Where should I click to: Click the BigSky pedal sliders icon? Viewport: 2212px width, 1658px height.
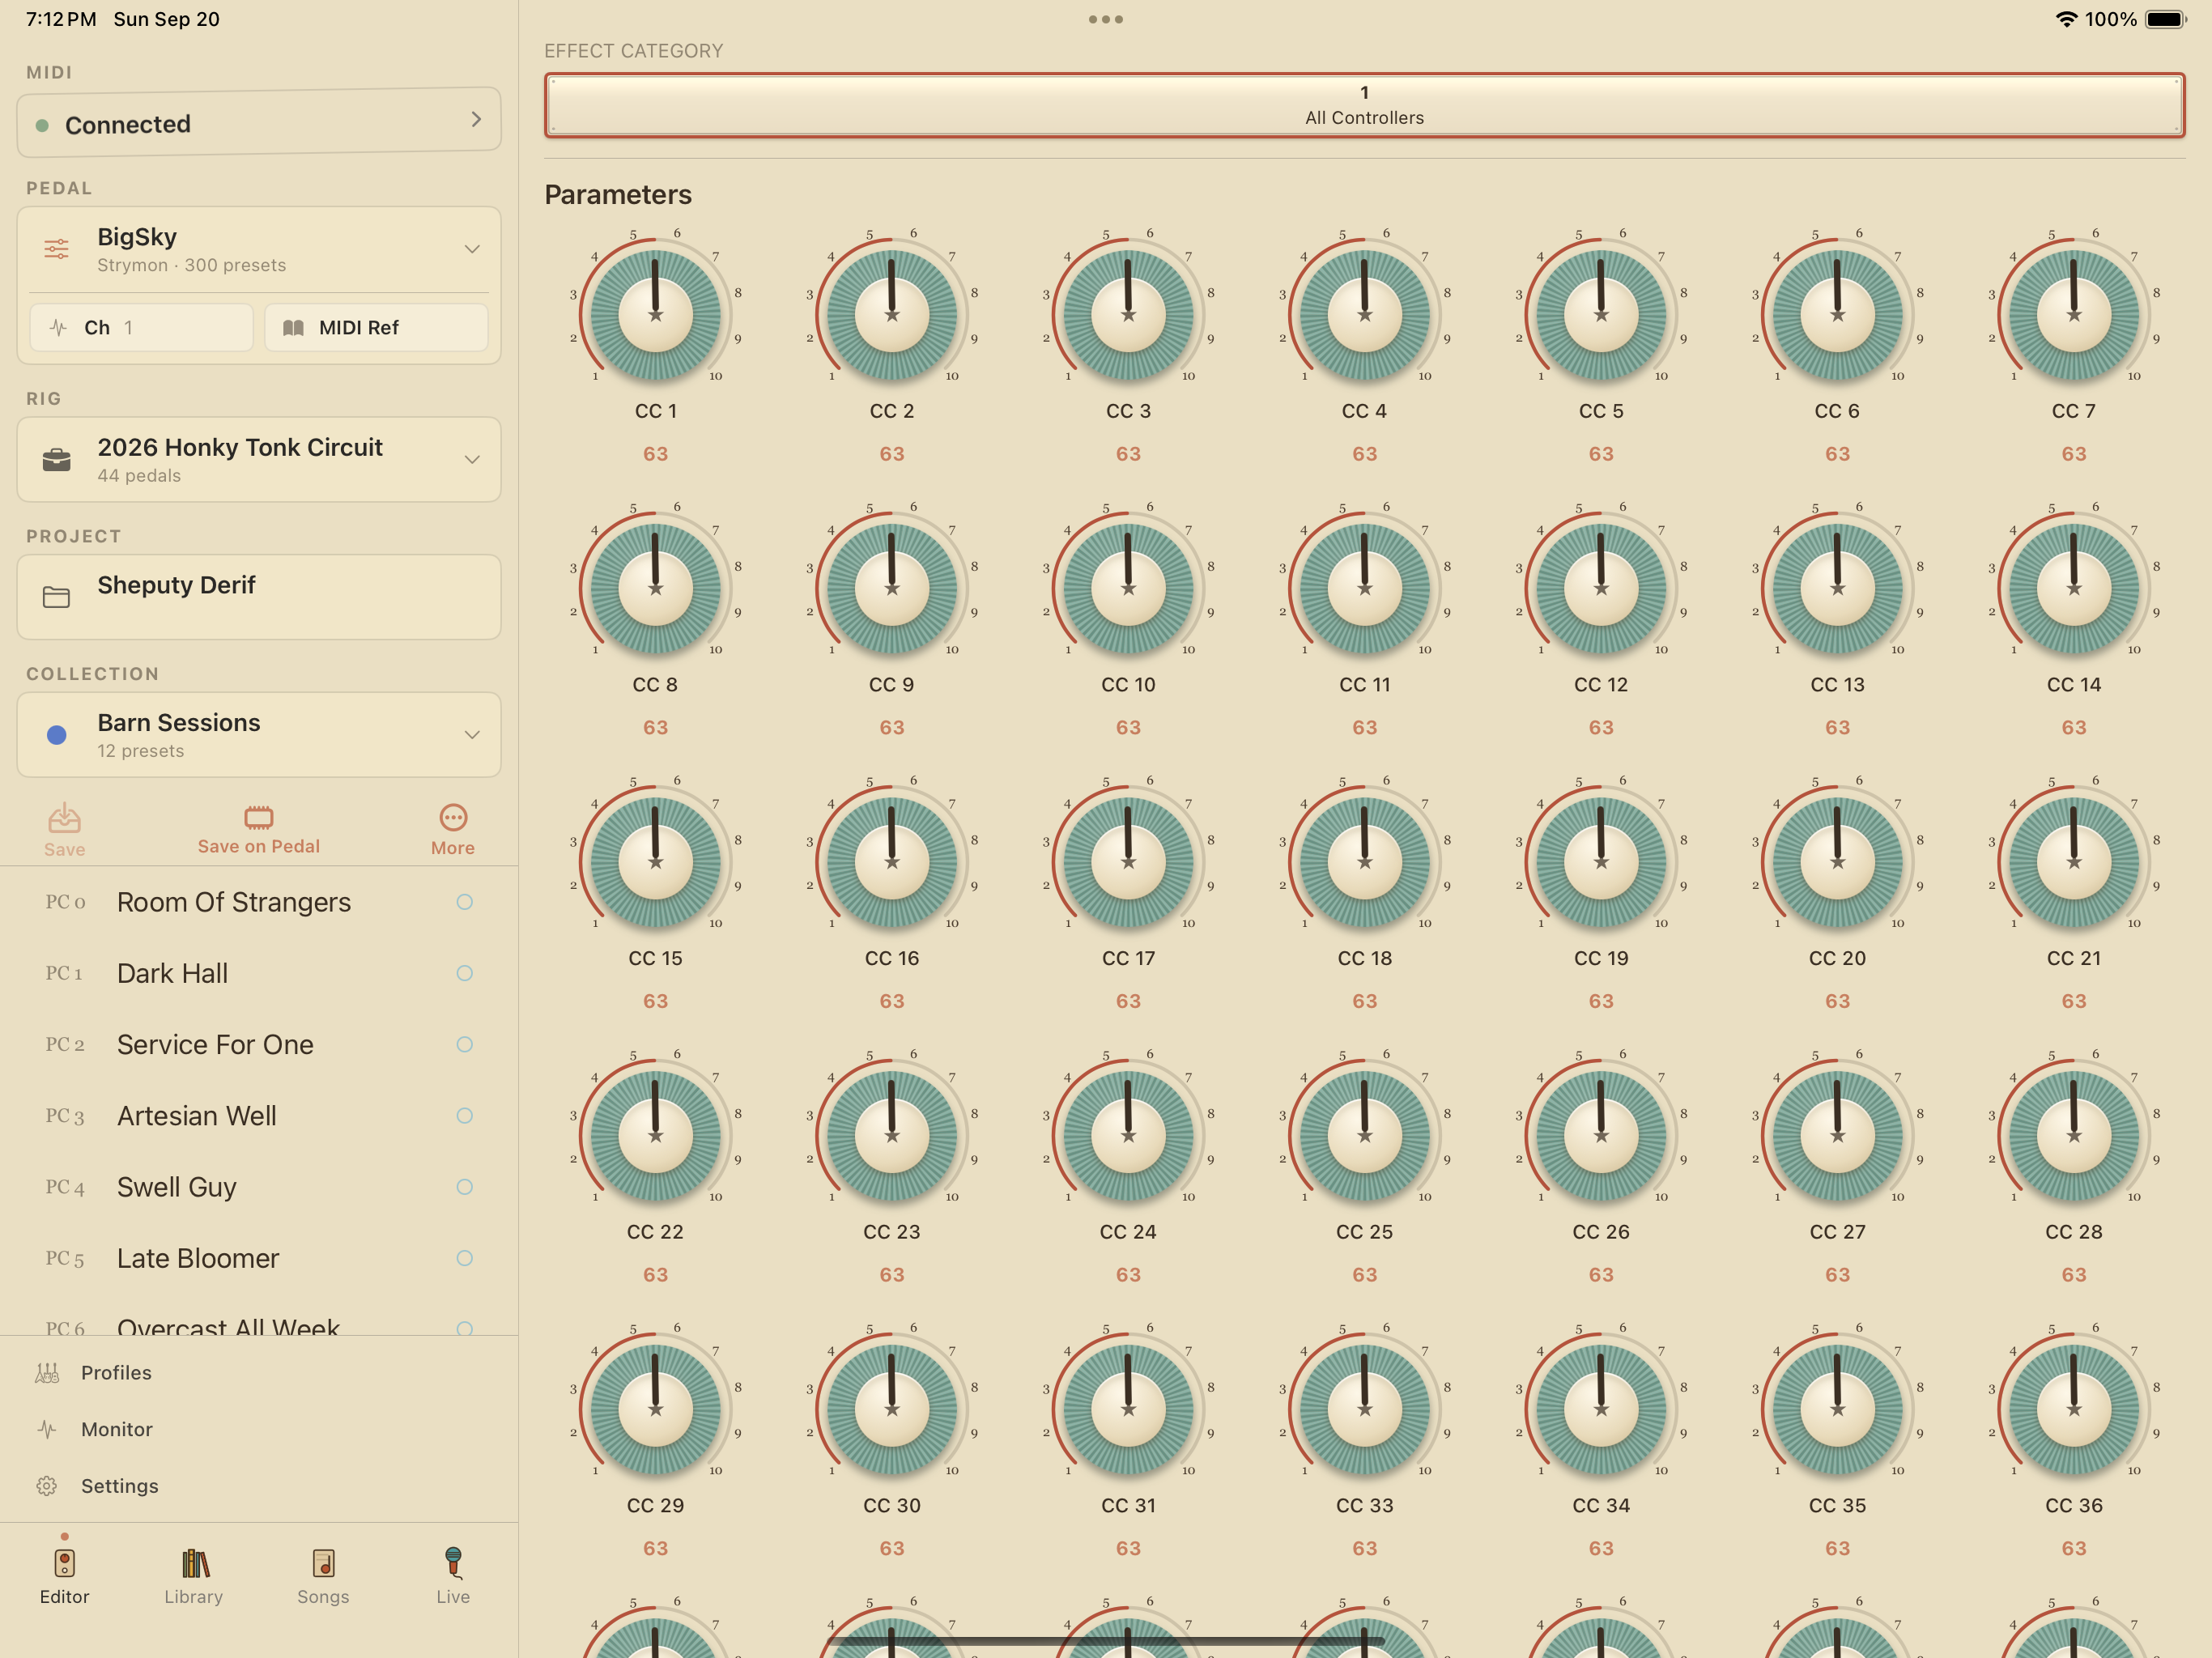[x=57, y=249]
